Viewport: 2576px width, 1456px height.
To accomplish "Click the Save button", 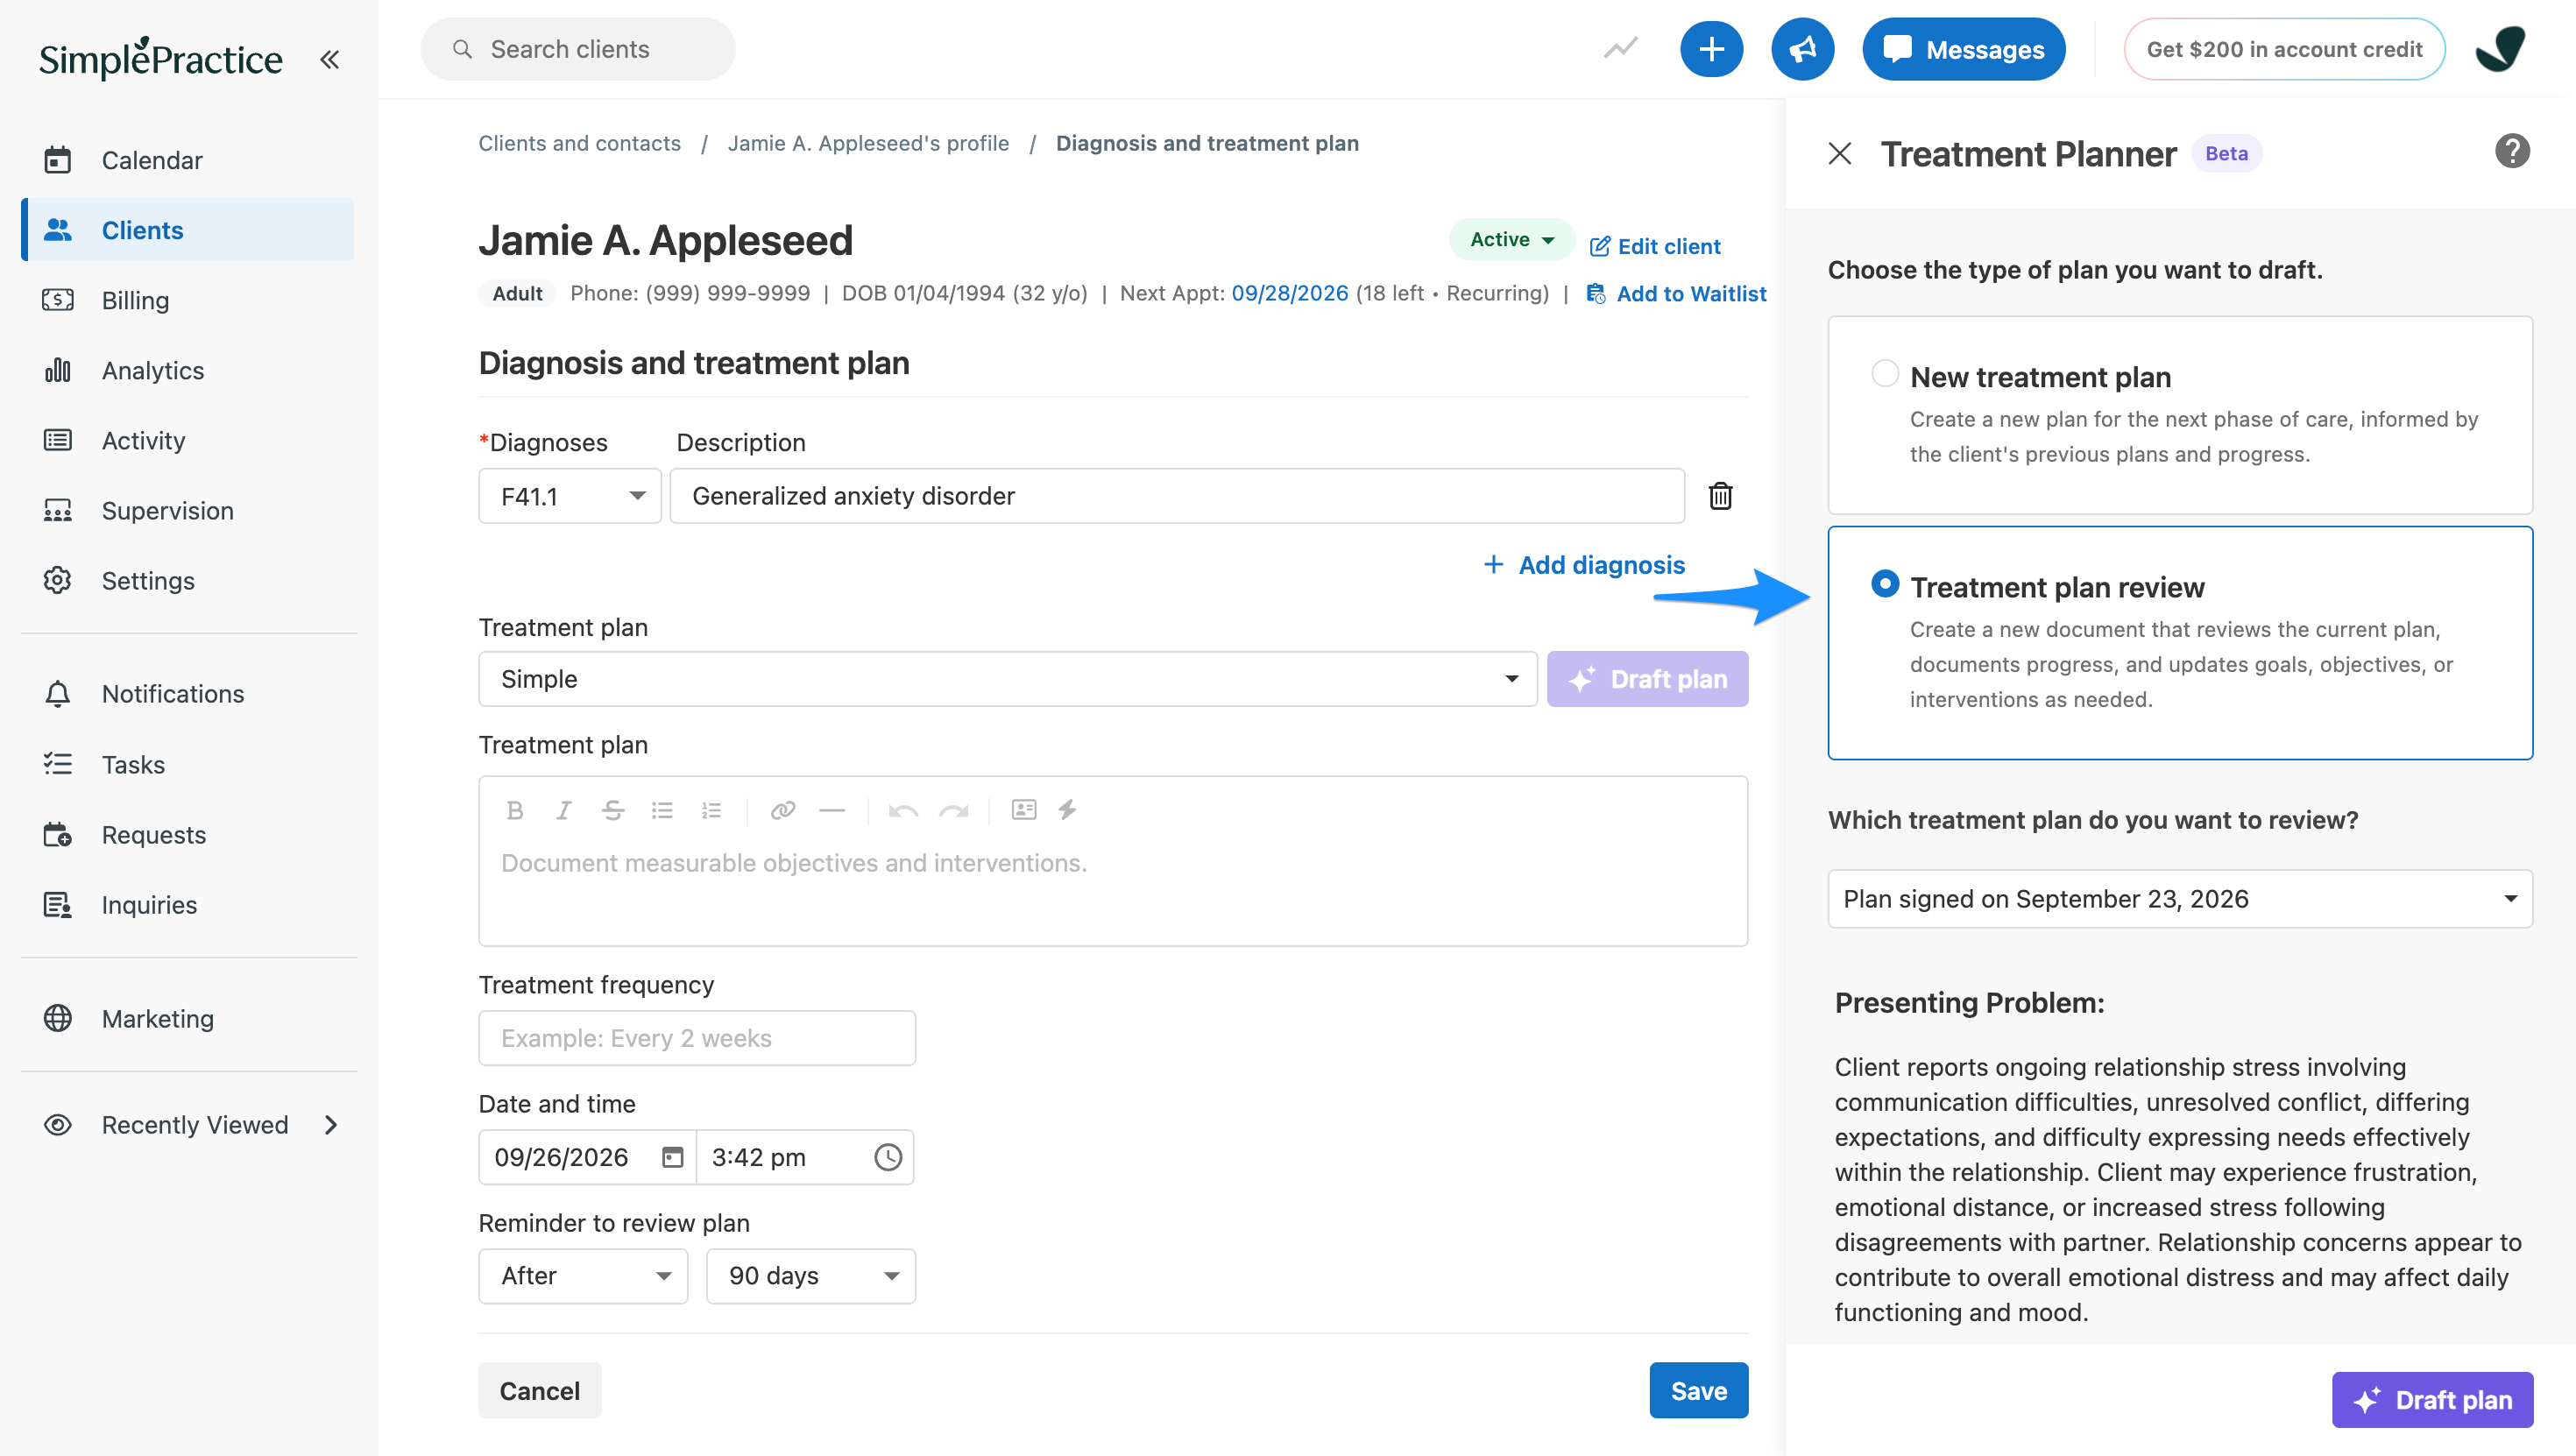I will coord(1698,1390).
